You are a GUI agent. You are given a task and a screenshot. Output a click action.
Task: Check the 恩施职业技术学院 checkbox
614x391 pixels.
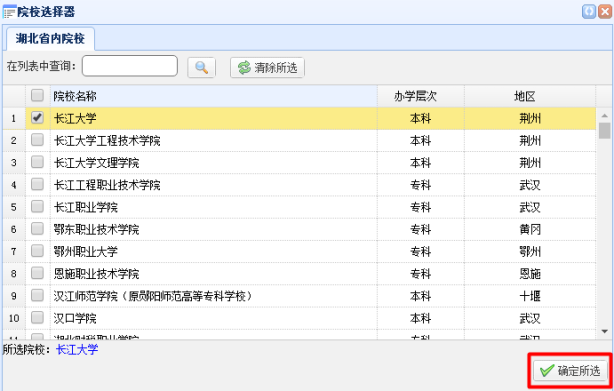pos(37,273)
